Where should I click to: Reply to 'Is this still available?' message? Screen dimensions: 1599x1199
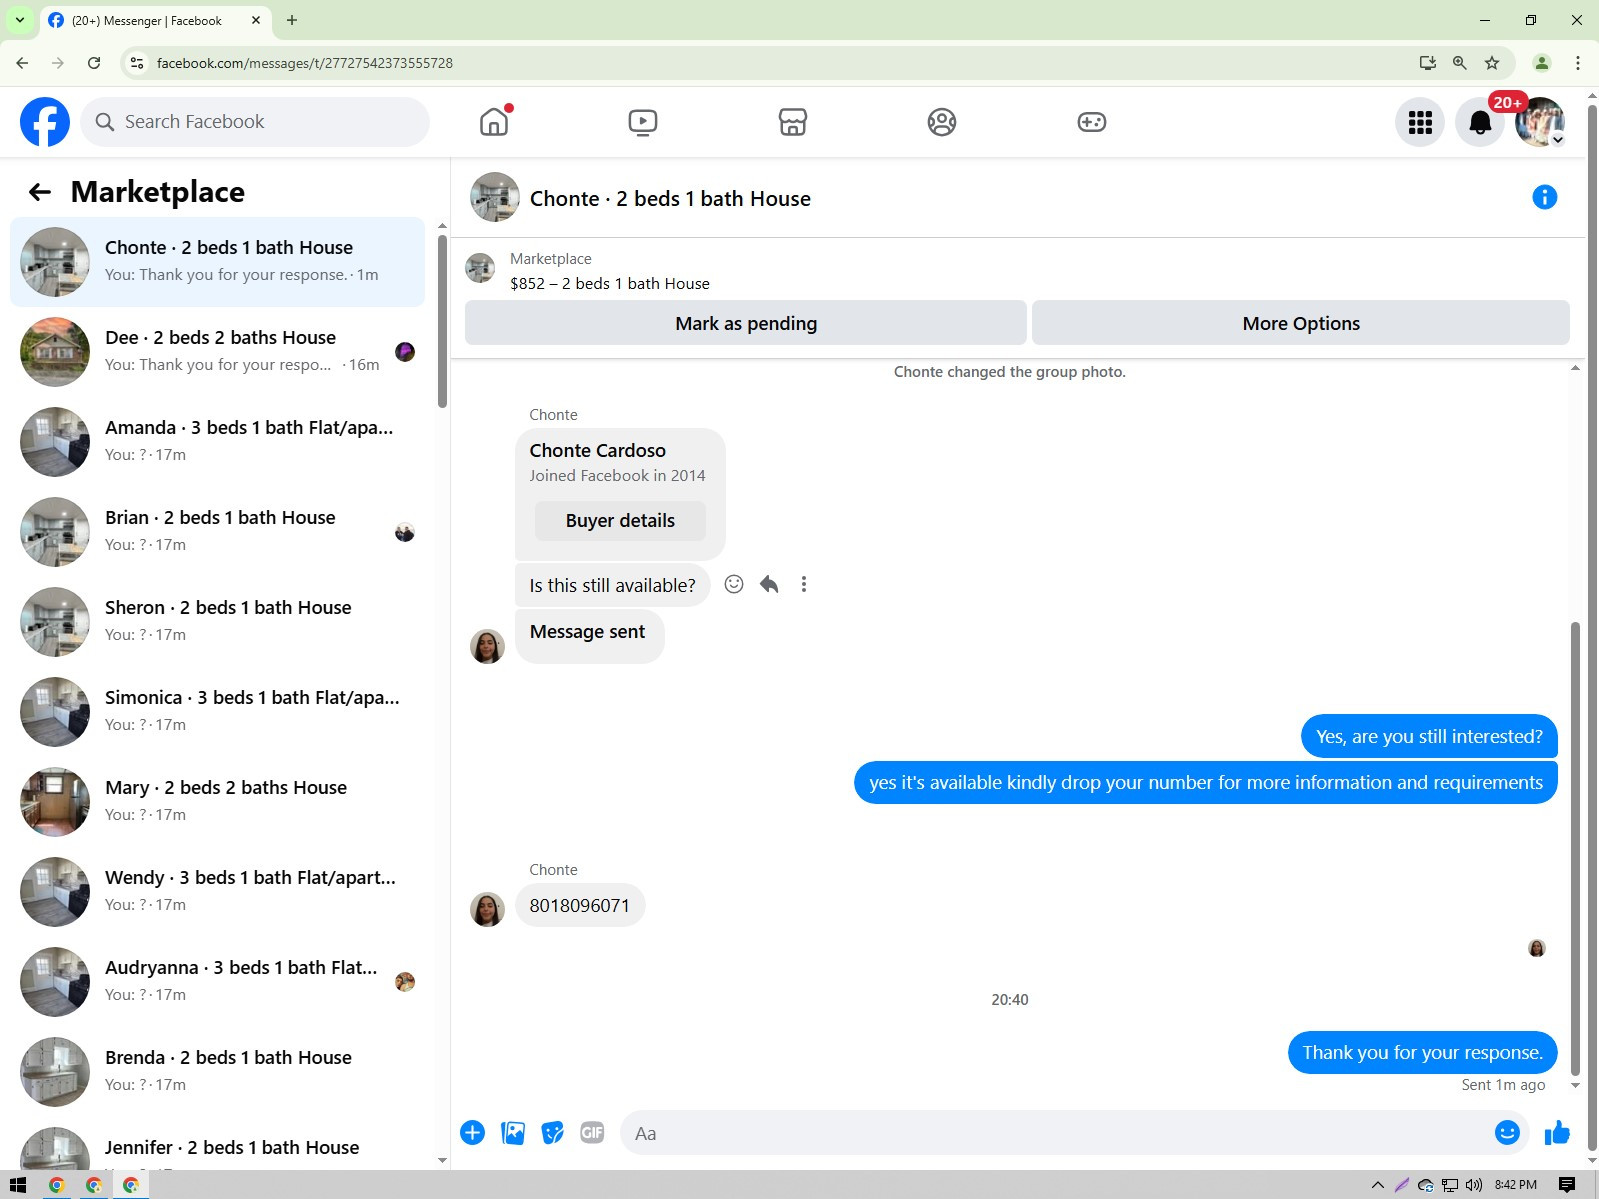point(769,584)
